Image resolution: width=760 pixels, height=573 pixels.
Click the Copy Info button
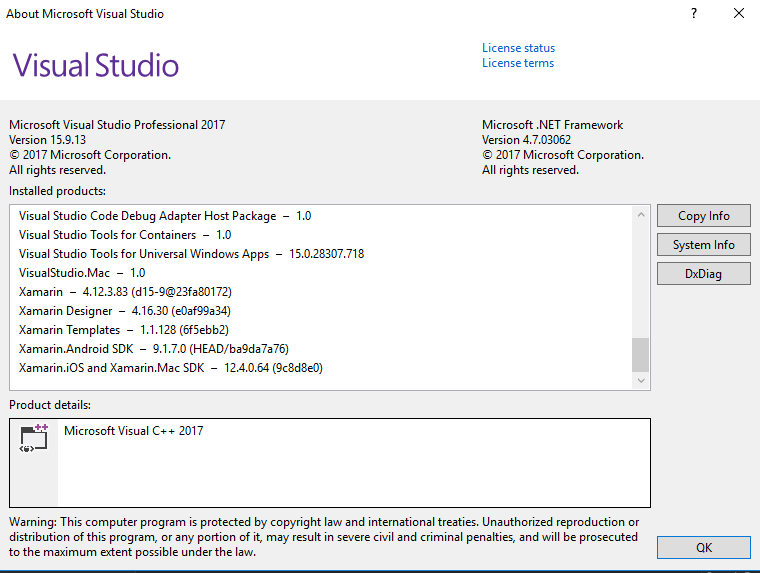pyautogui.click(x=703, y=216)
